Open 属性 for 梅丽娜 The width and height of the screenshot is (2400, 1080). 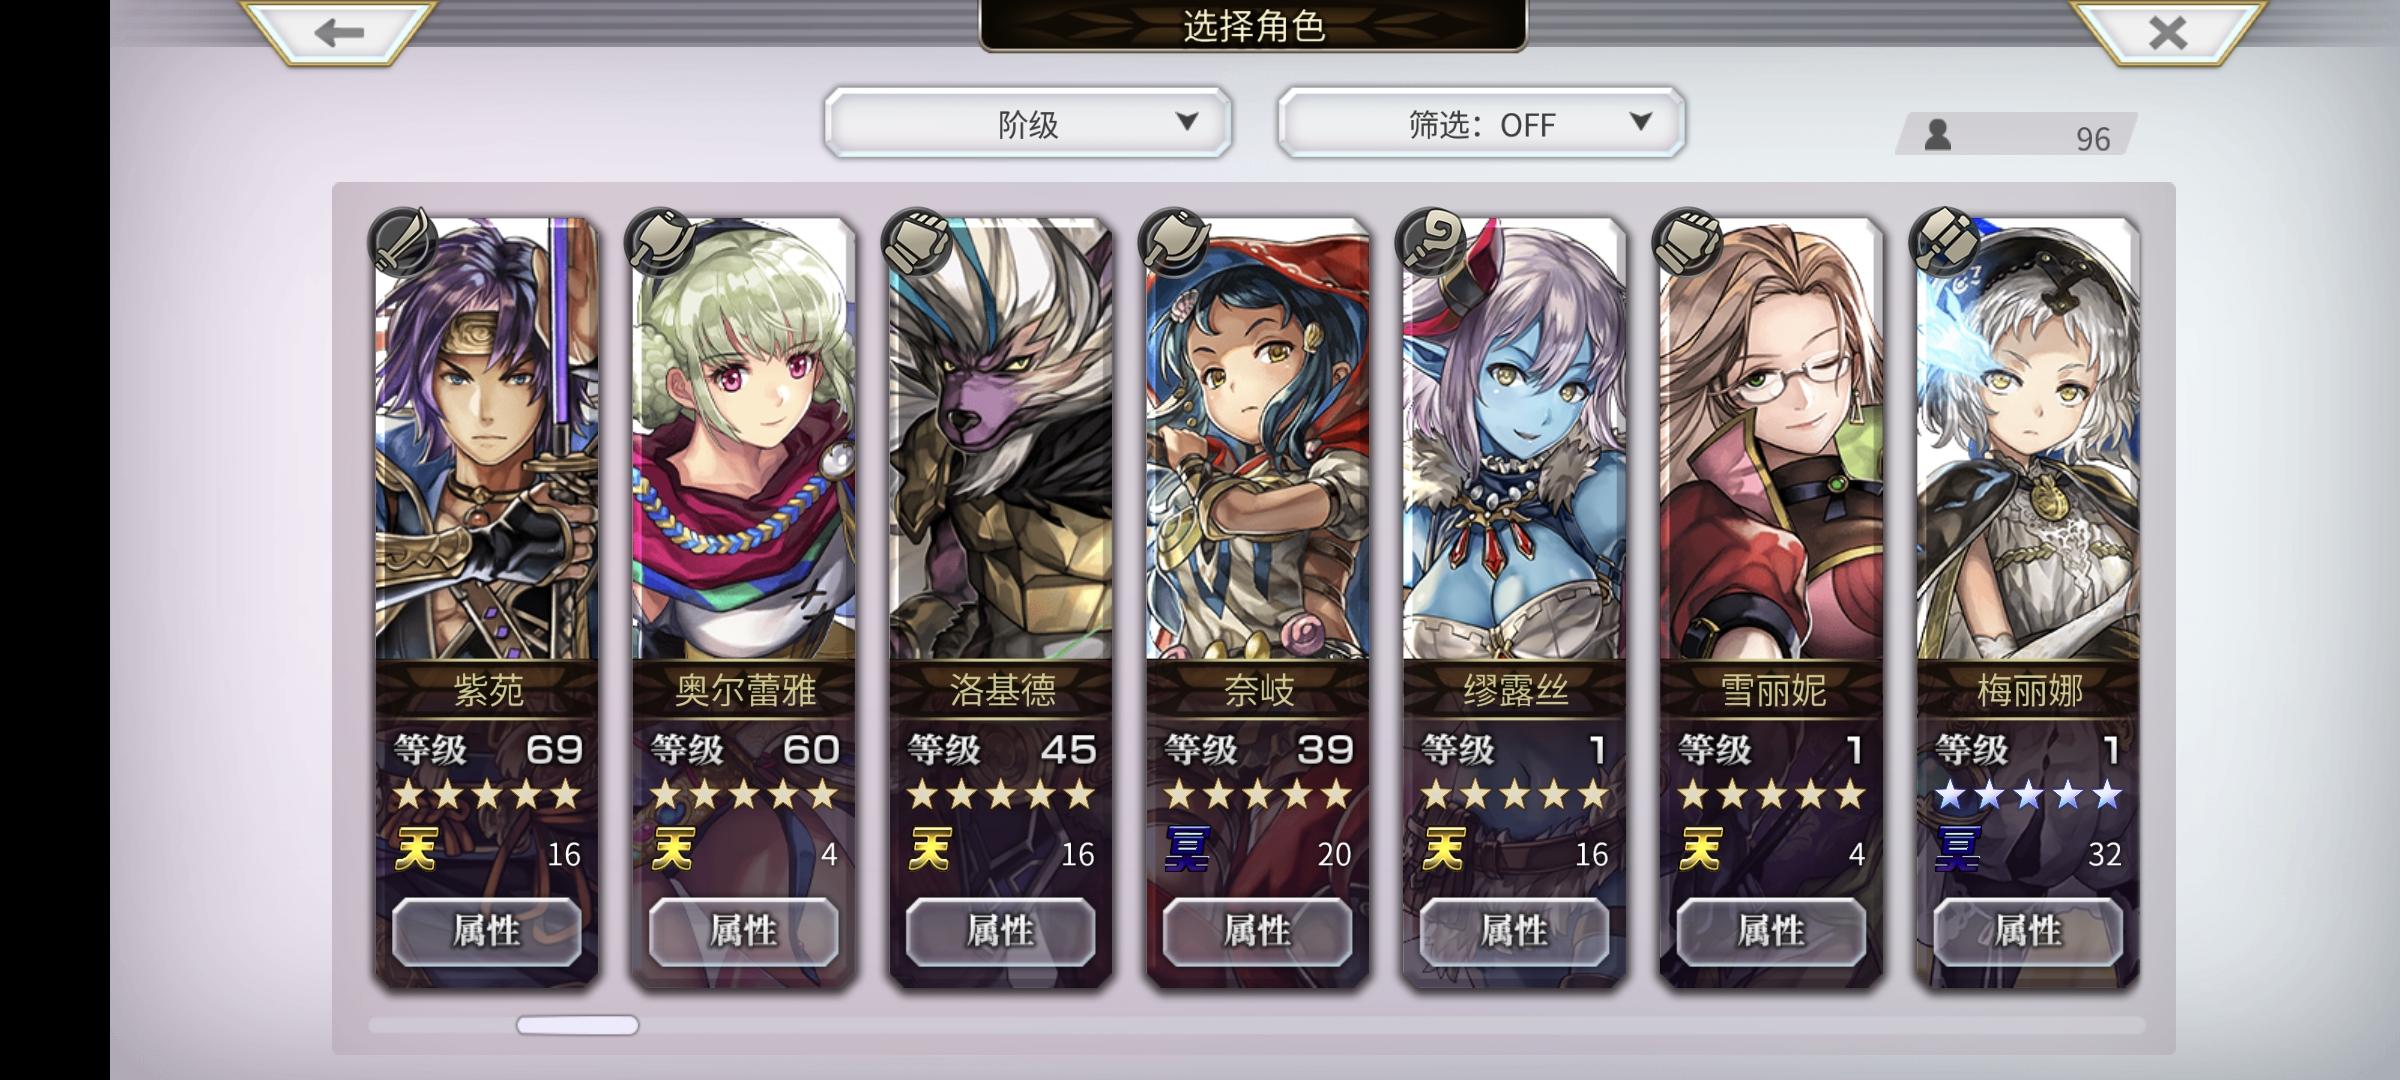pos(2028,931)
